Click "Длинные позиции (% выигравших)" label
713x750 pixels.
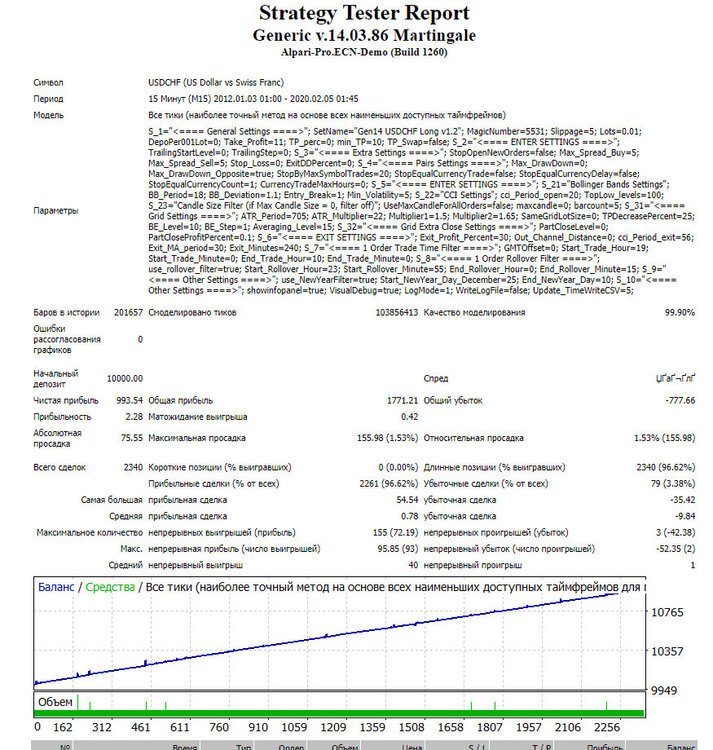coord(494,467)
